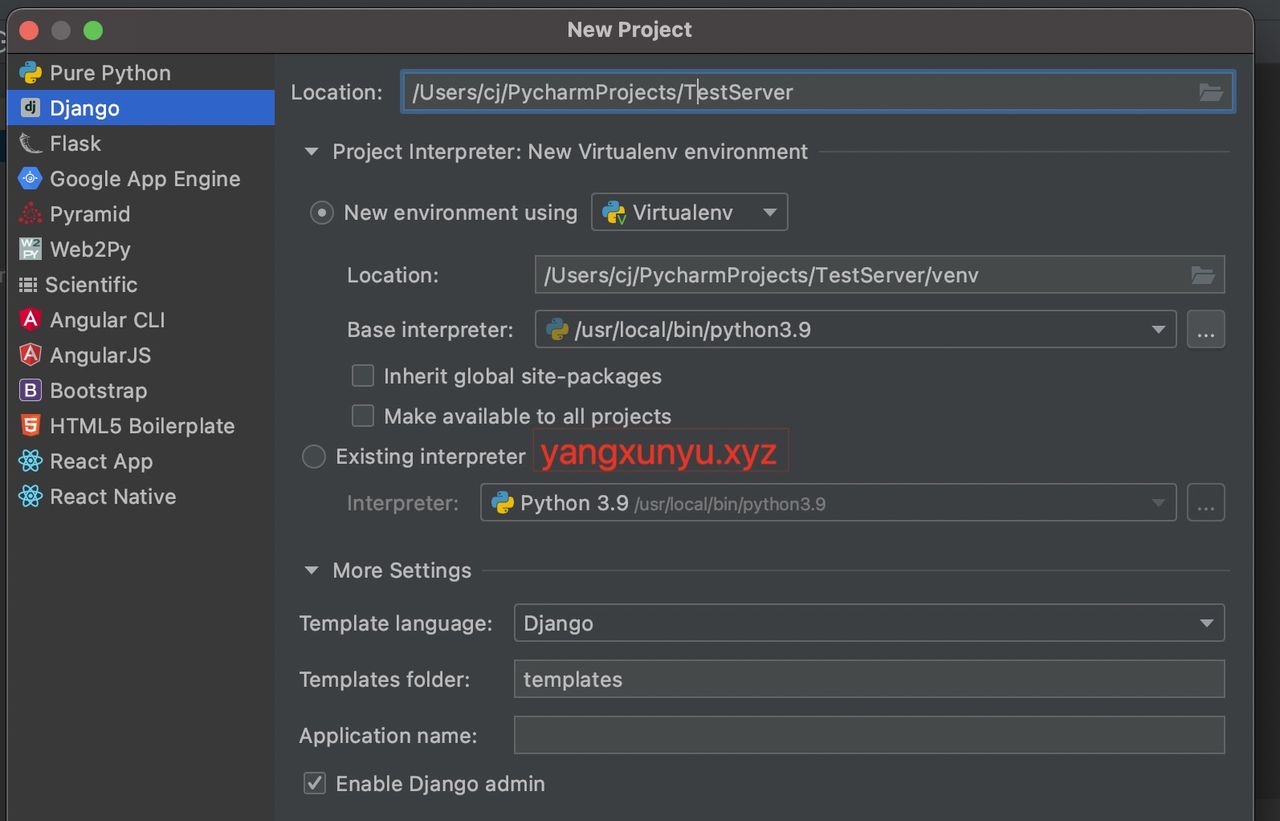Click the React Native icon
This screenshot has width=1280, height=821.
(x=31, y=497)
